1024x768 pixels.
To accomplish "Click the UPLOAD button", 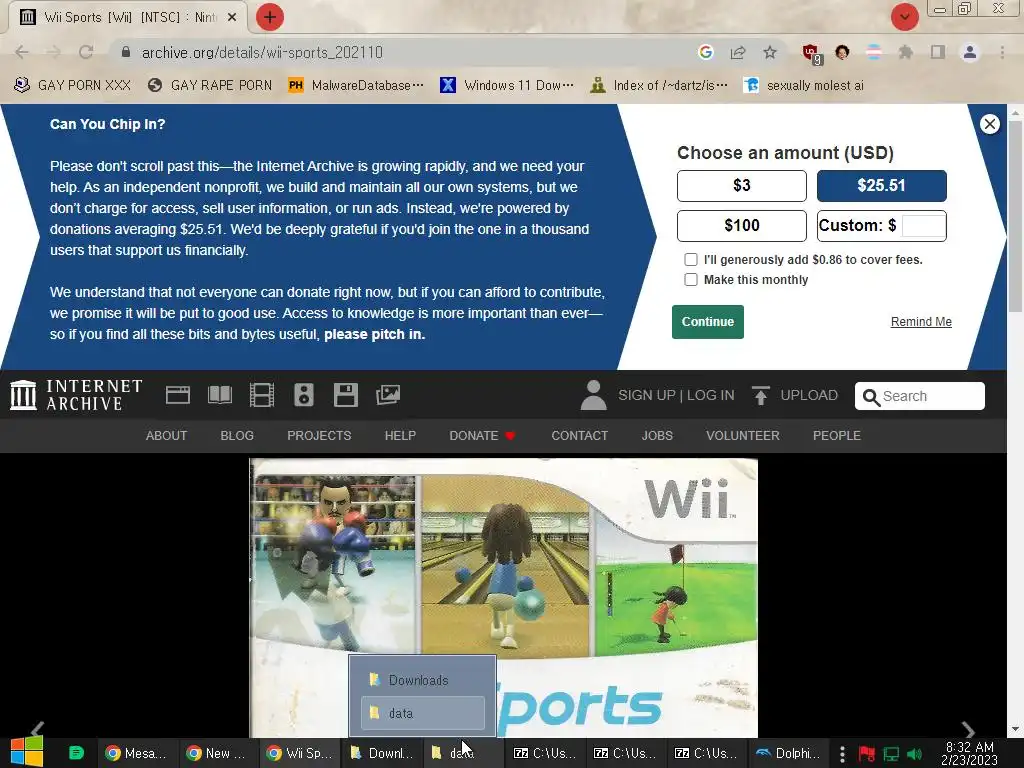I will (795, 395).
